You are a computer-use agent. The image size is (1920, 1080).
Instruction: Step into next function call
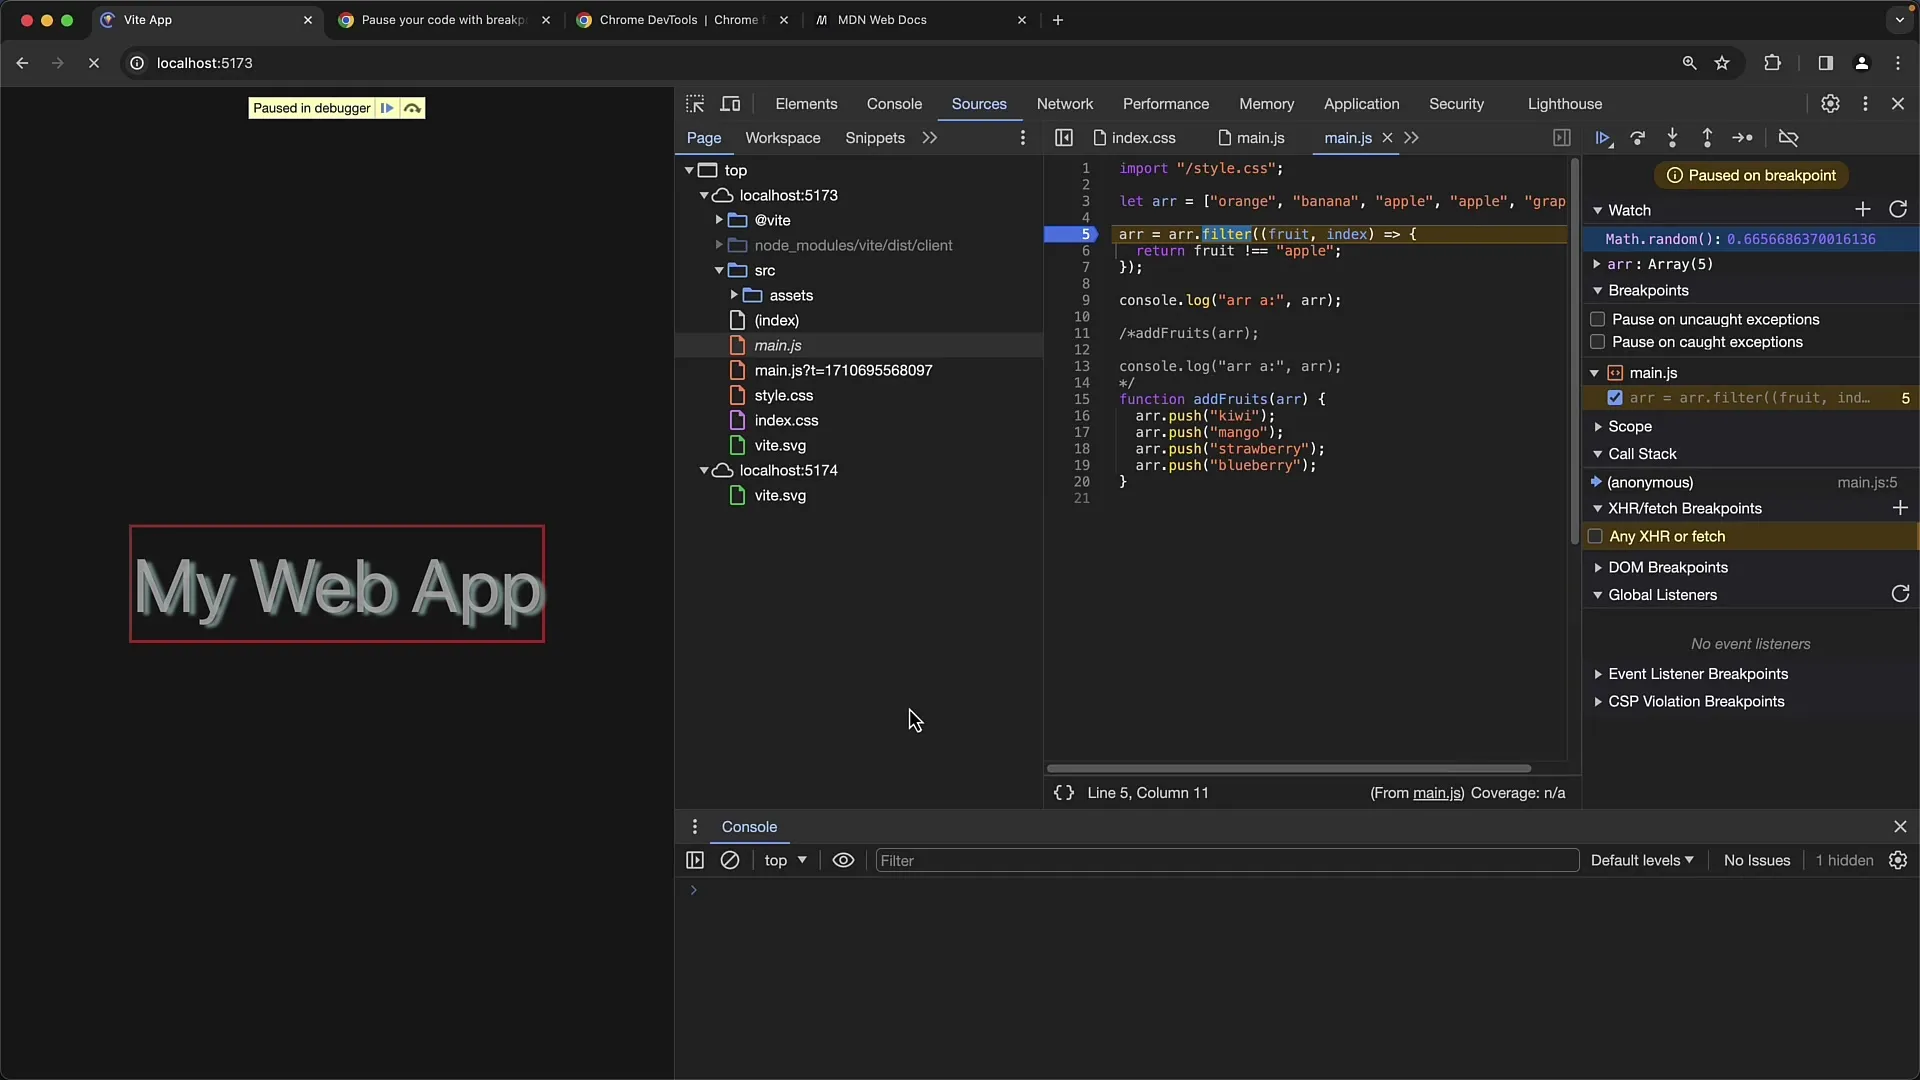coord(1672,138)
